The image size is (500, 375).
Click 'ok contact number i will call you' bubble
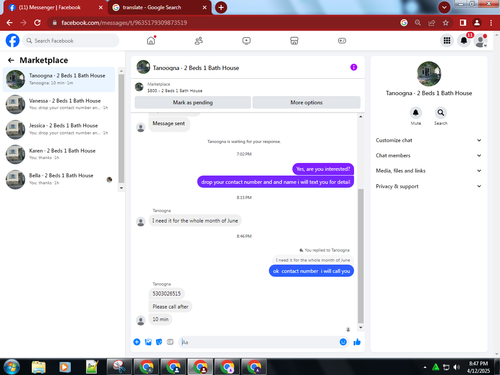[x=311, y=271]
